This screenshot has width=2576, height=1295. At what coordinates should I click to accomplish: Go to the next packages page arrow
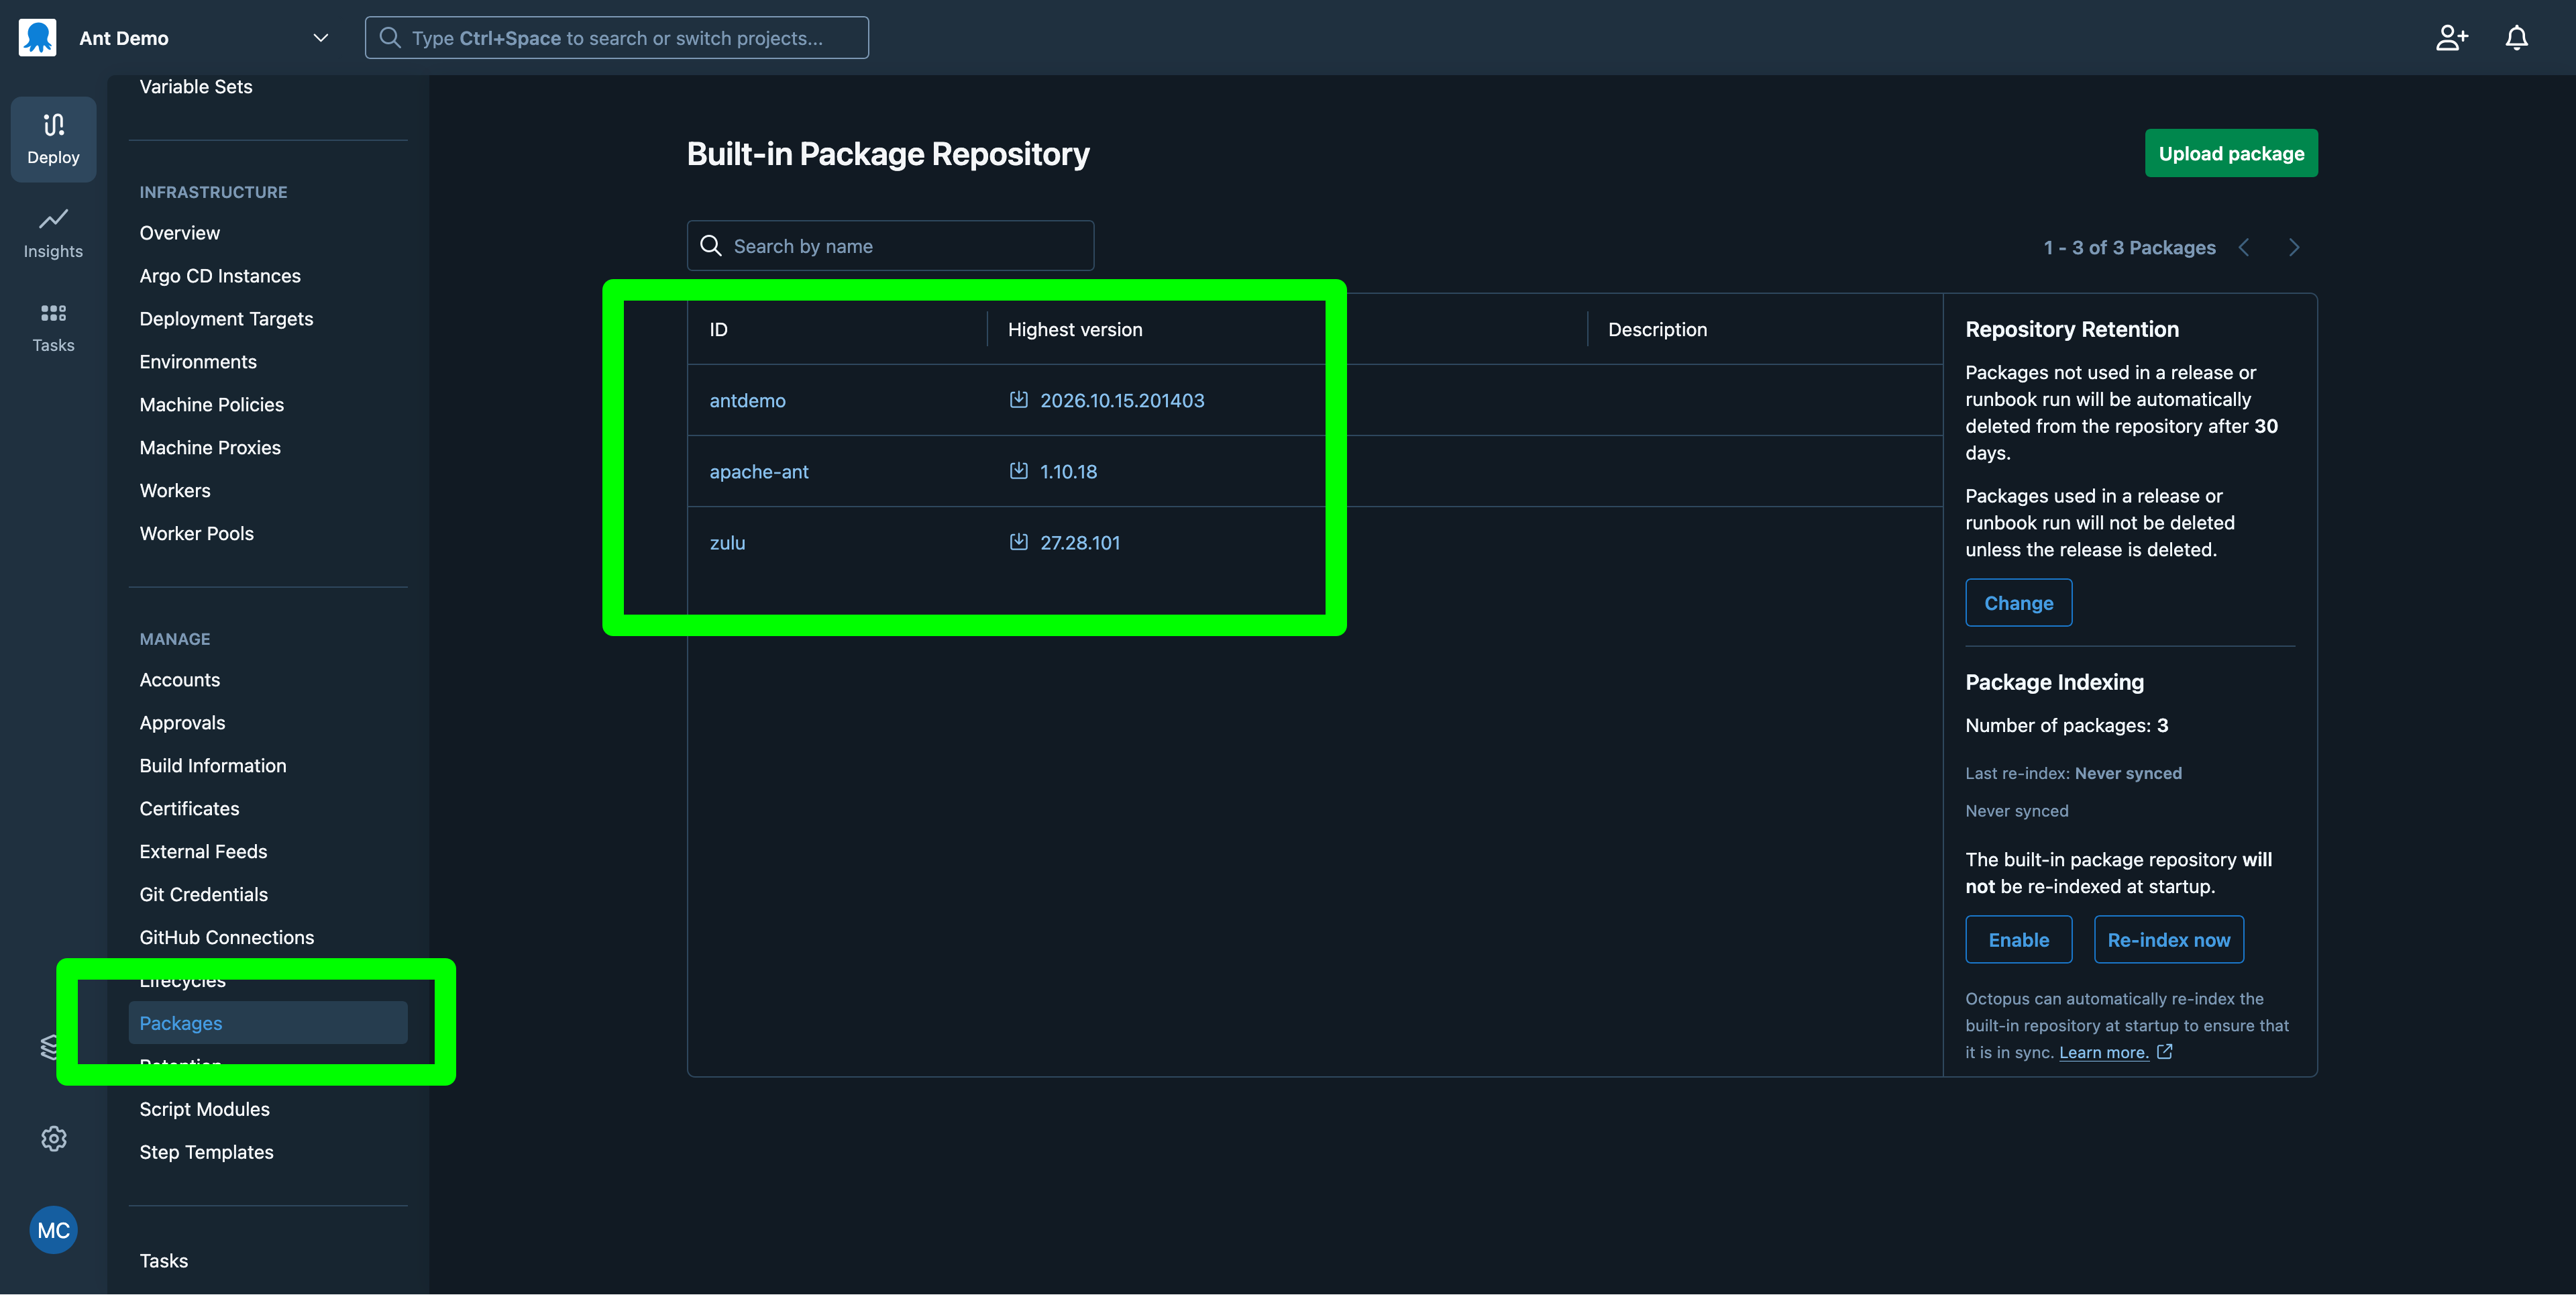2294,247
